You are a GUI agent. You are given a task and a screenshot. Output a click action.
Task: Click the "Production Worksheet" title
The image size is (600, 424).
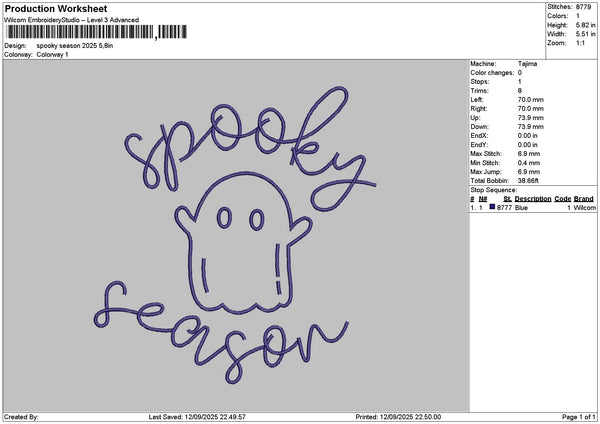point(56,8)
